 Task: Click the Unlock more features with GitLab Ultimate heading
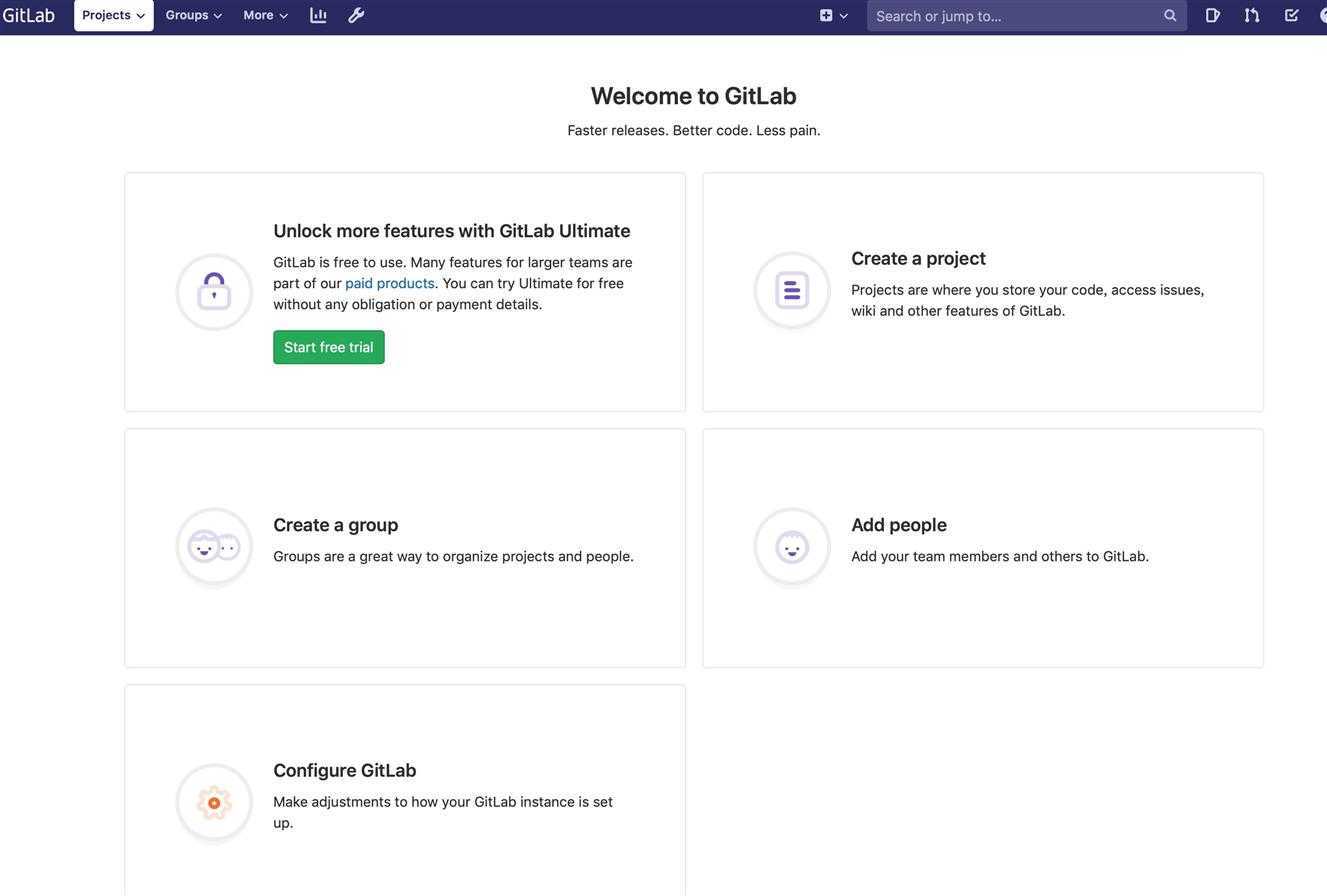(452, 231)
